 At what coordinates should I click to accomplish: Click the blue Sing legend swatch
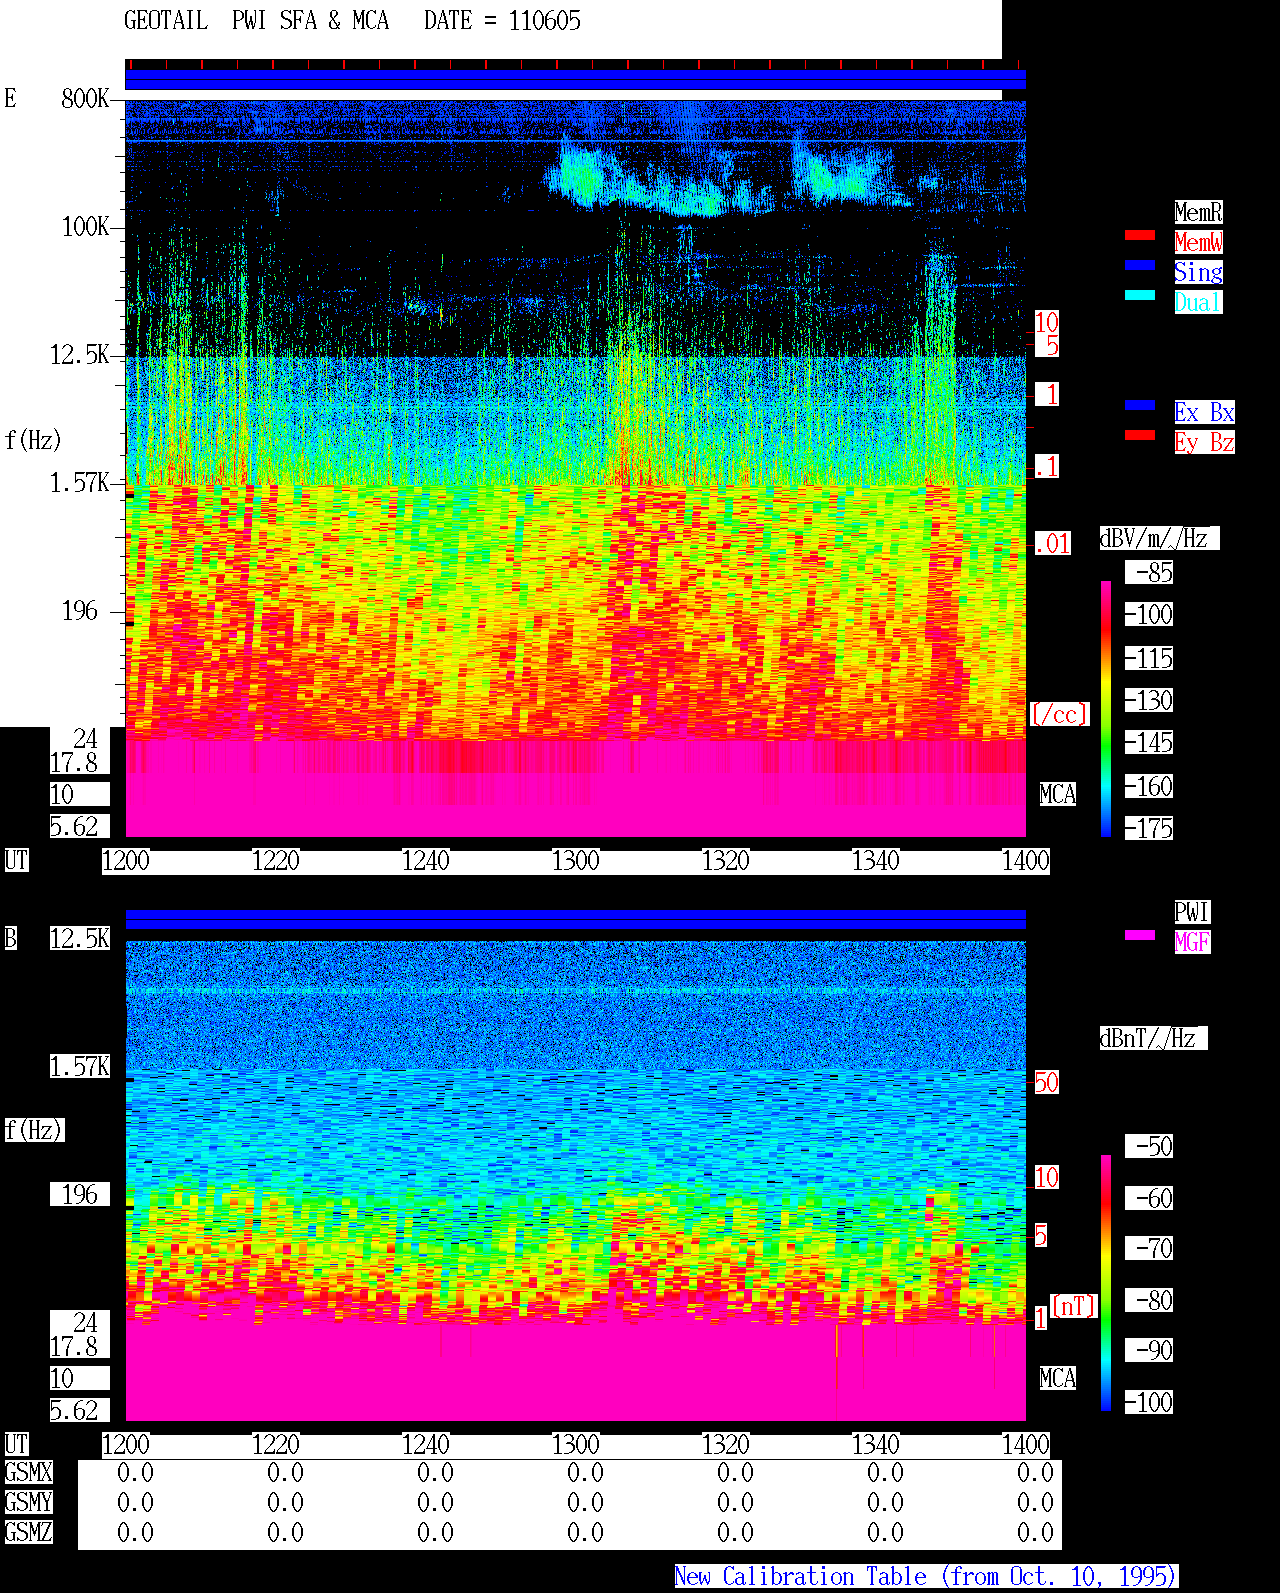[x=1140, y=265]
